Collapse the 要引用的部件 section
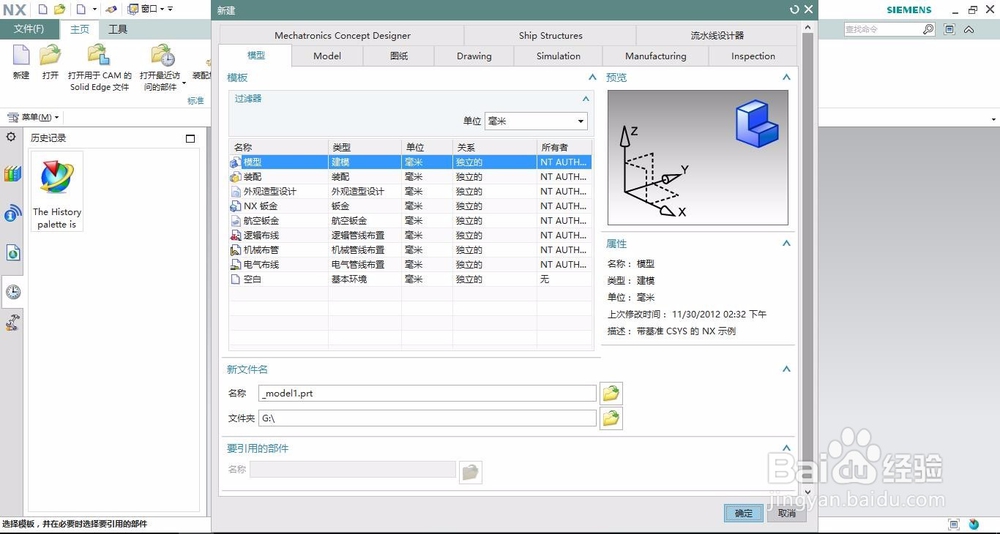Viewport: 1000px width, 534px height. (786, 448)
